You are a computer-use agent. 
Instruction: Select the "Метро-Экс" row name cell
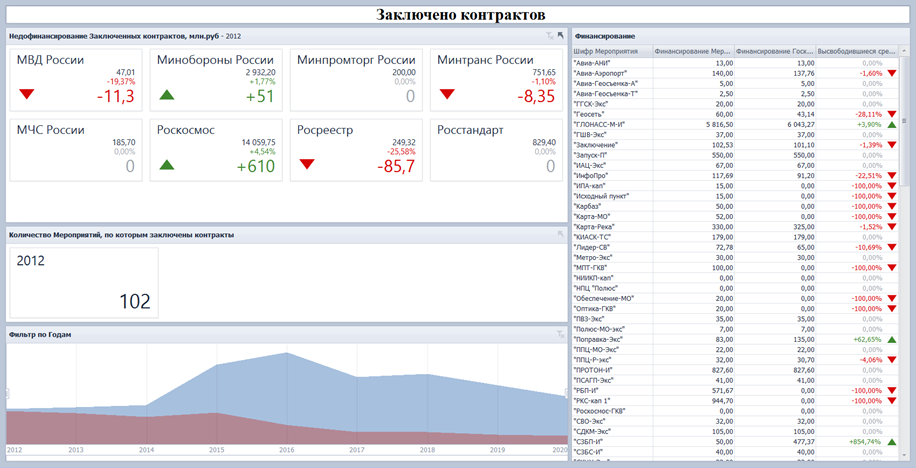(x=612, y=257)
